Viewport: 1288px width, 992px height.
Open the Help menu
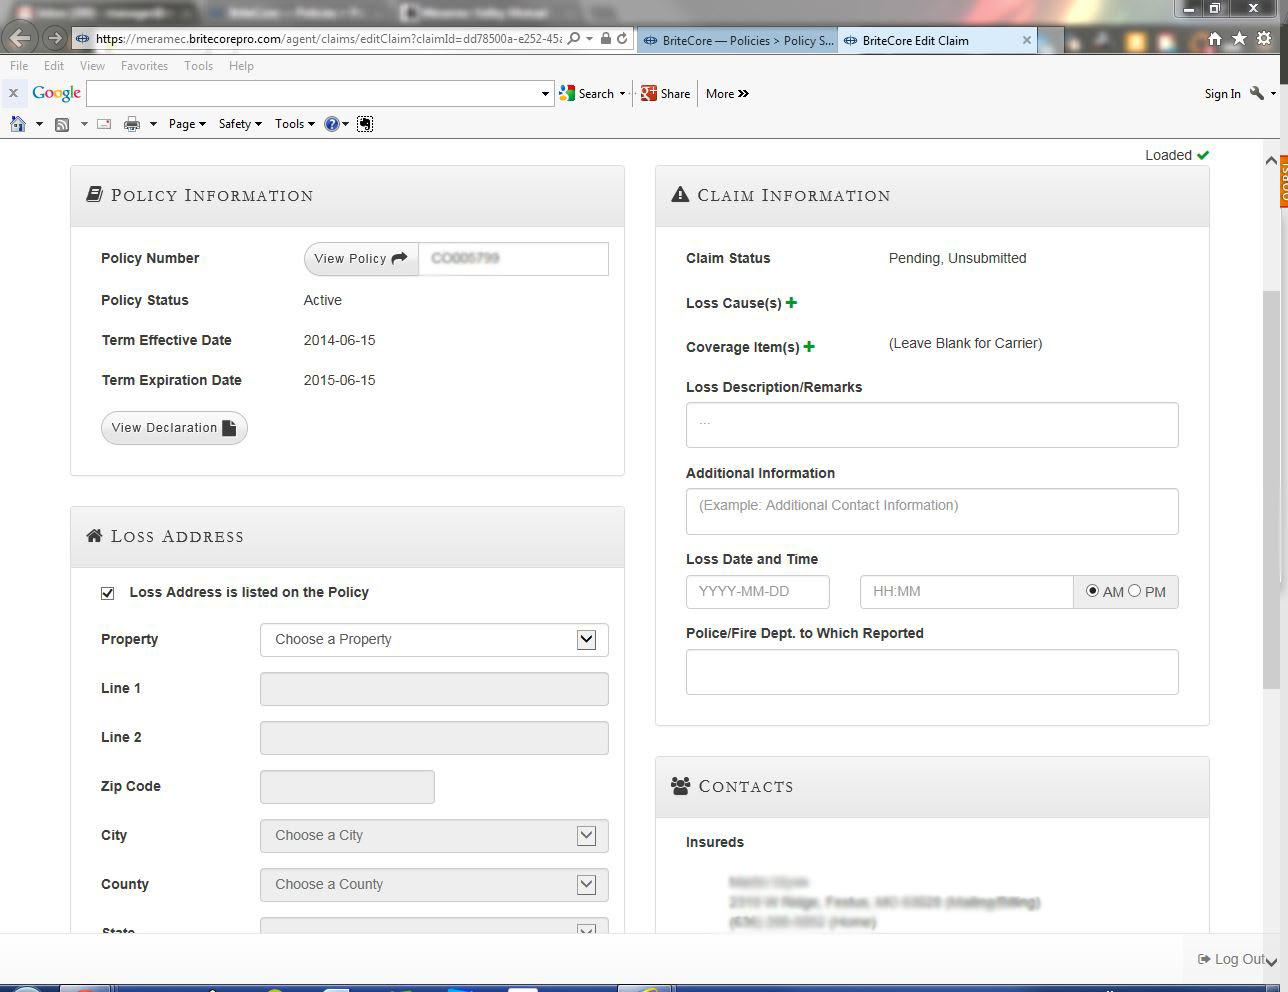[x=241, y=66]
